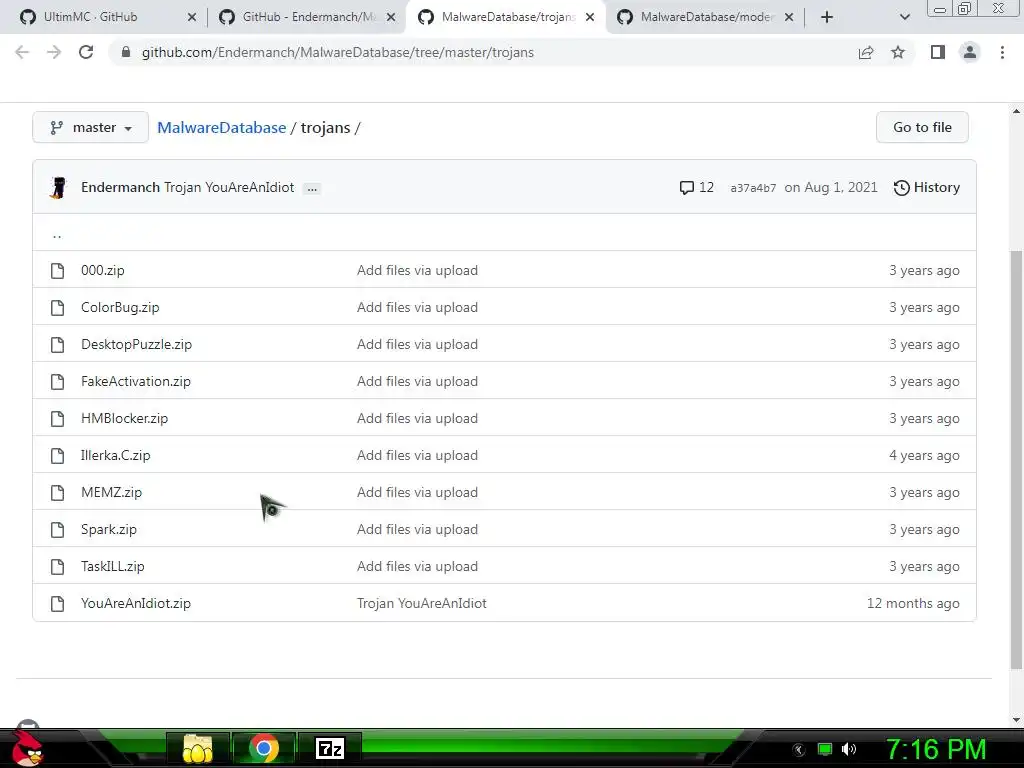Reload the page with the refresh icon
The width and height of the screenshot is (1024, 768).
click(86, 52)
